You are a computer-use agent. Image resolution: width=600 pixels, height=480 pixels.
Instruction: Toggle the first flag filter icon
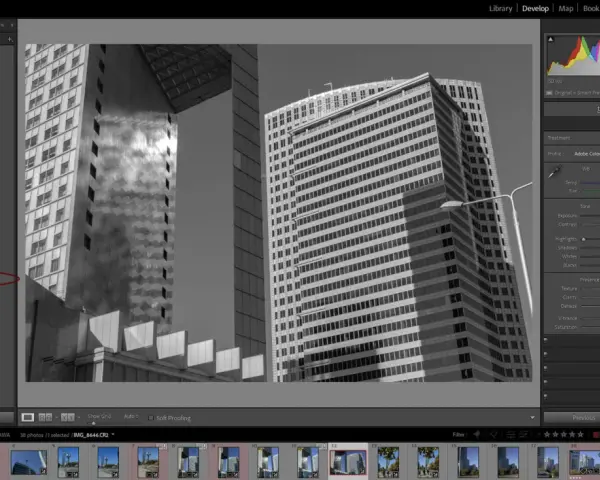[x=477, y=434]
